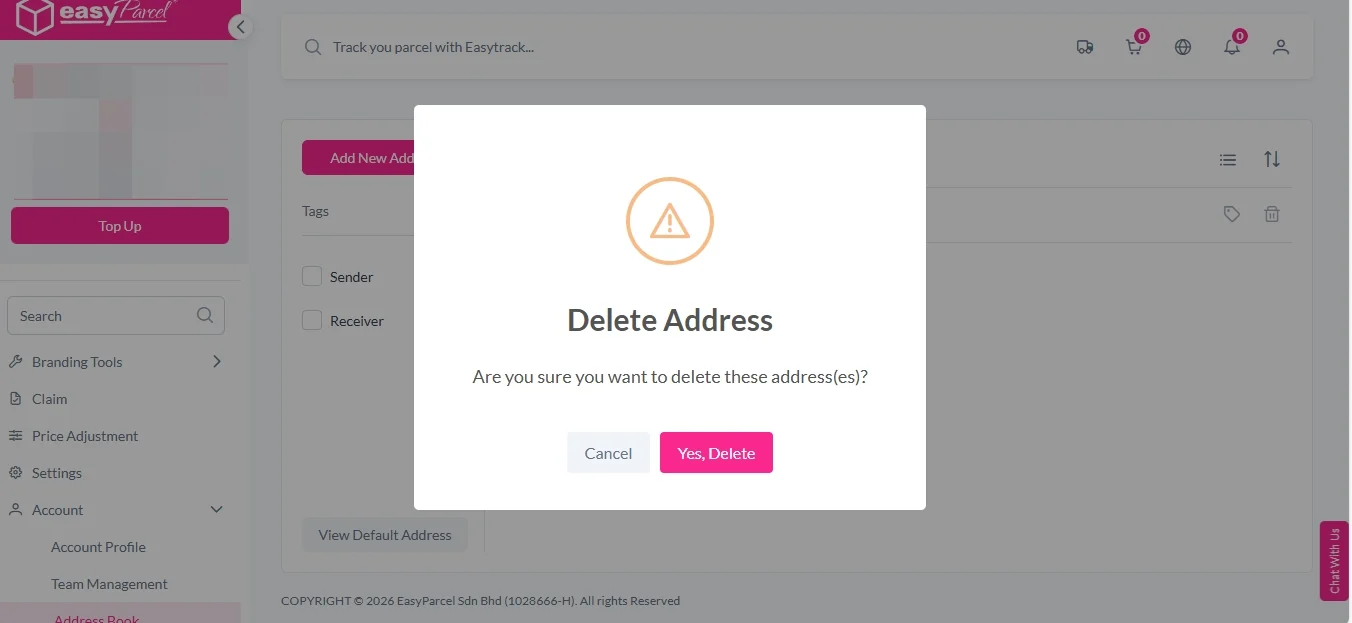
Task: Open the shopping cart
Action: tap(1133, 47)
